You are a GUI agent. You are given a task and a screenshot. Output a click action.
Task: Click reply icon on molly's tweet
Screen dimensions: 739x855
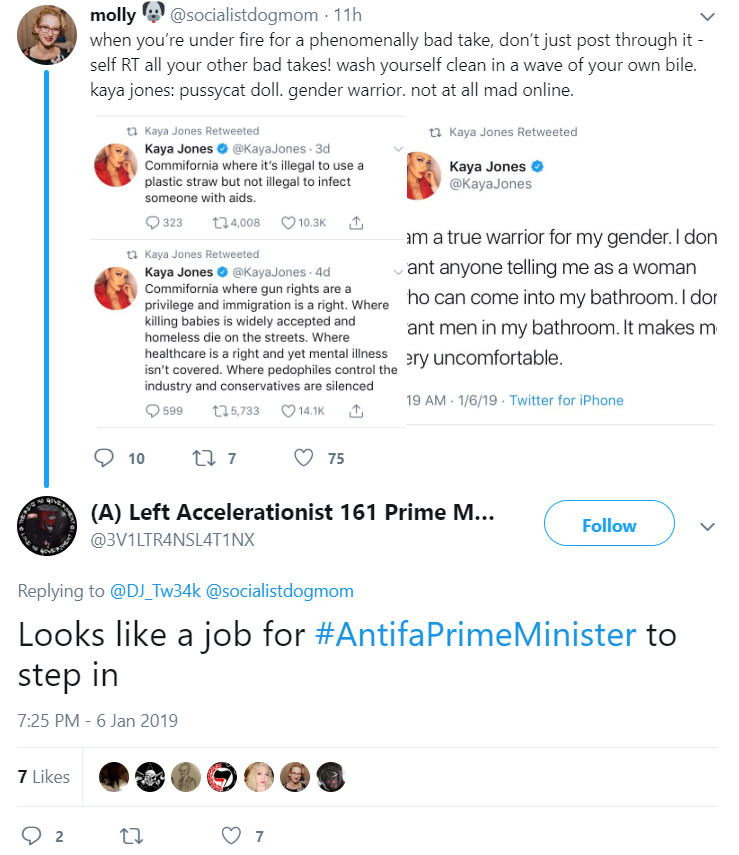pyautogui.click(x=104, y=458)
